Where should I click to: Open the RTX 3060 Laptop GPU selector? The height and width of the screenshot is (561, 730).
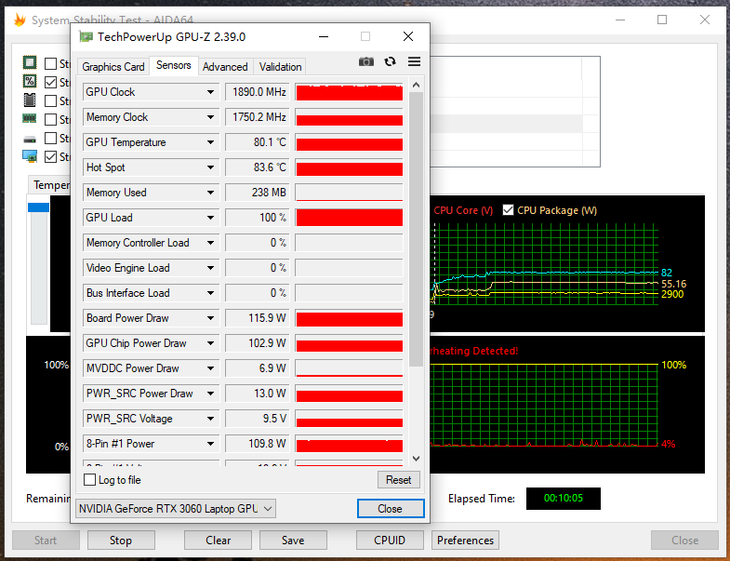(x=176, y=508)
